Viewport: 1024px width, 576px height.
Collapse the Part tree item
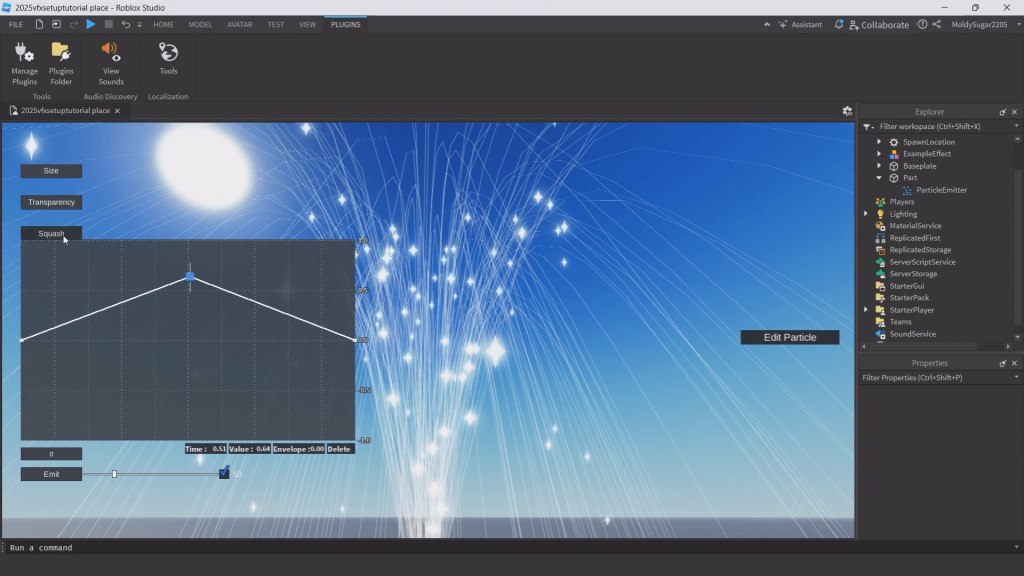(x=879, y=178)
